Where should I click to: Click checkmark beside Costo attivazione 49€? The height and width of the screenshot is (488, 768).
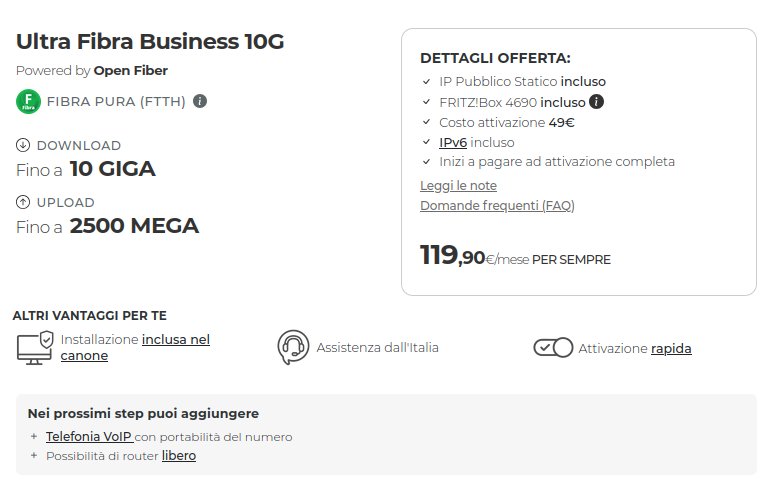[426, 122]
